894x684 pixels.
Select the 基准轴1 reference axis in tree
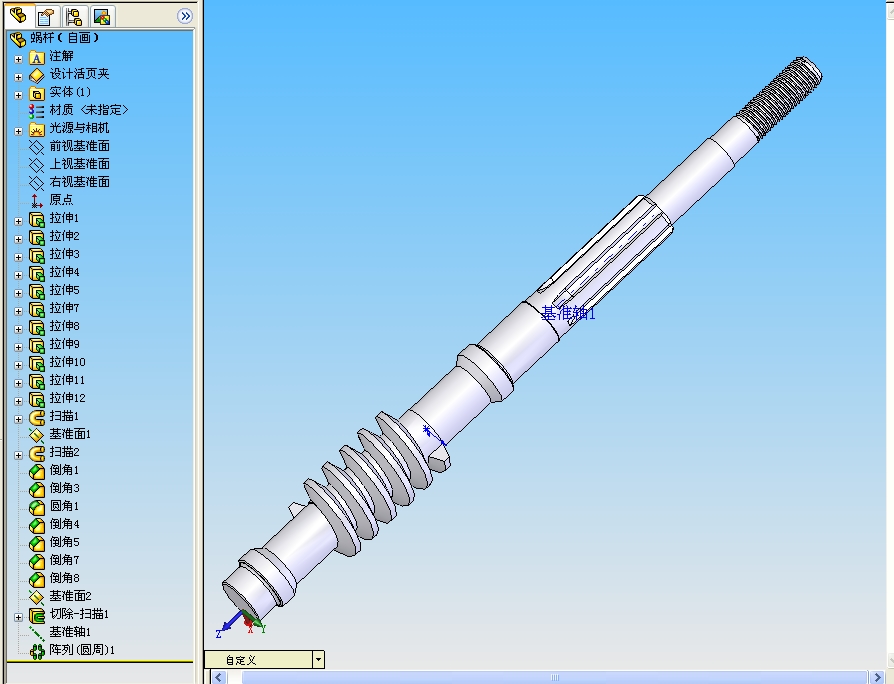70,632
